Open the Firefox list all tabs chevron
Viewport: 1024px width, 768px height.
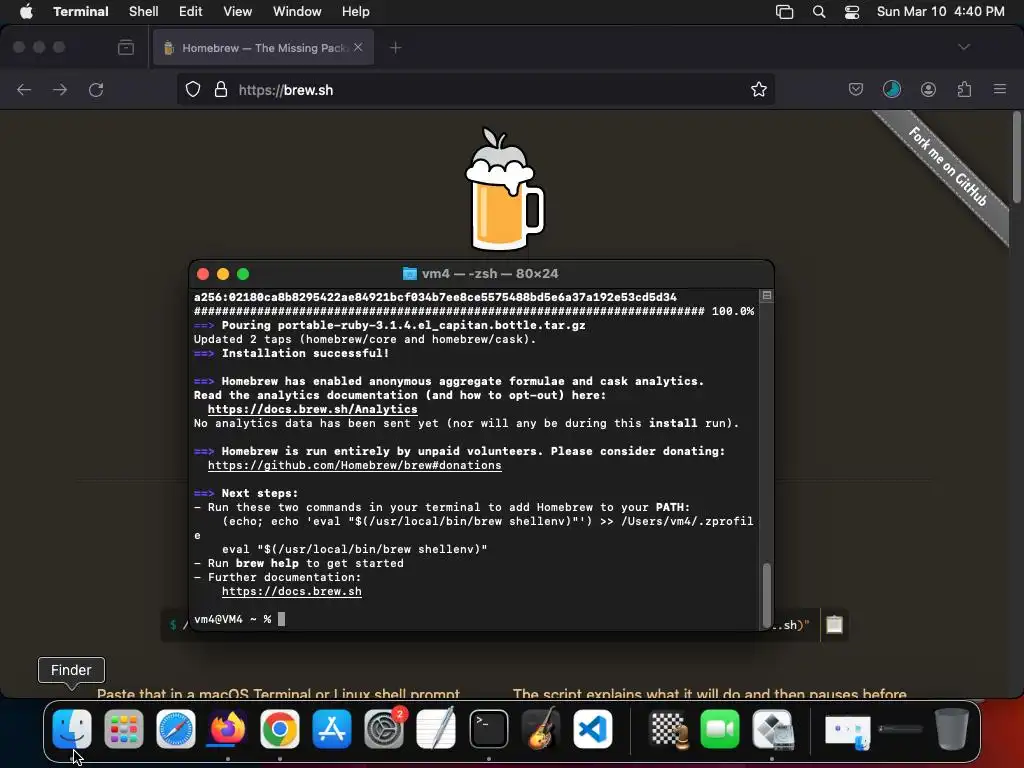(x=964, y=47)
